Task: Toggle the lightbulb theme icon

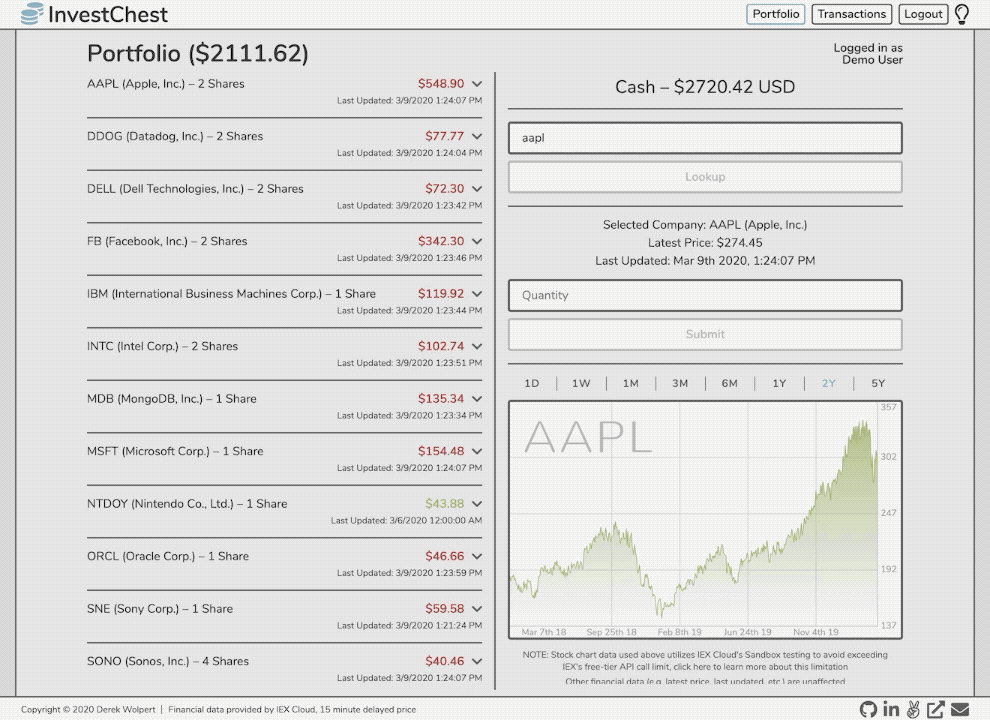Action: click(962, 14)
